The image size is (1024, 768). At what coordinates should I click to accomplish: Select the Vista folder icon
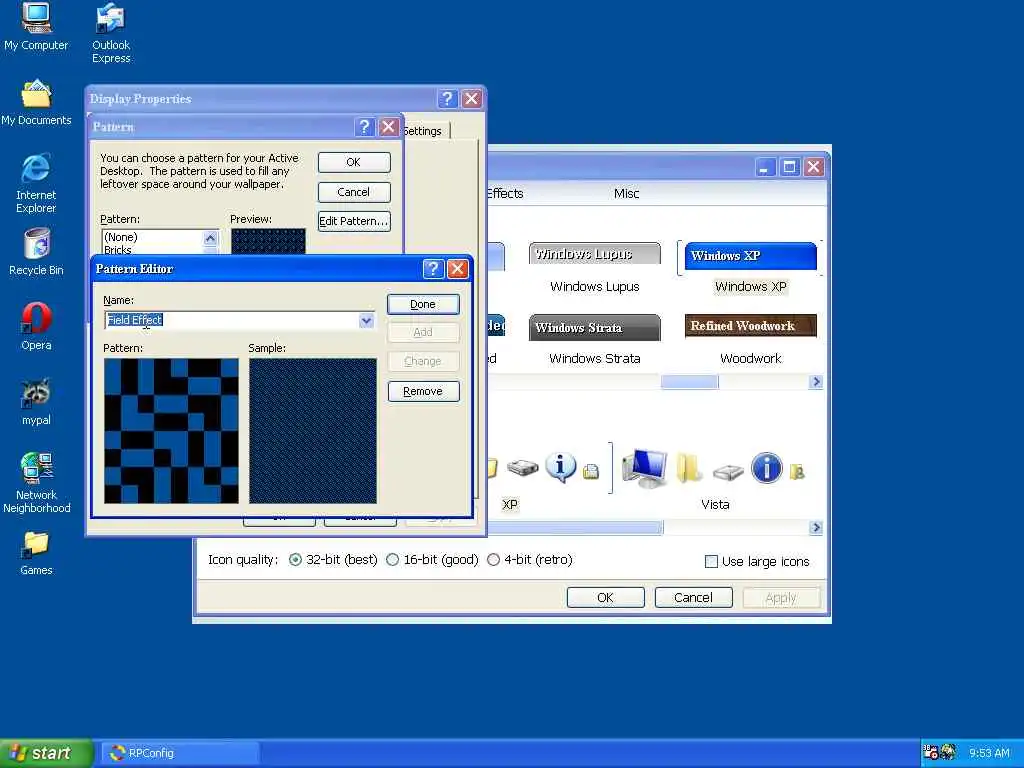click(x=688, y=468)
